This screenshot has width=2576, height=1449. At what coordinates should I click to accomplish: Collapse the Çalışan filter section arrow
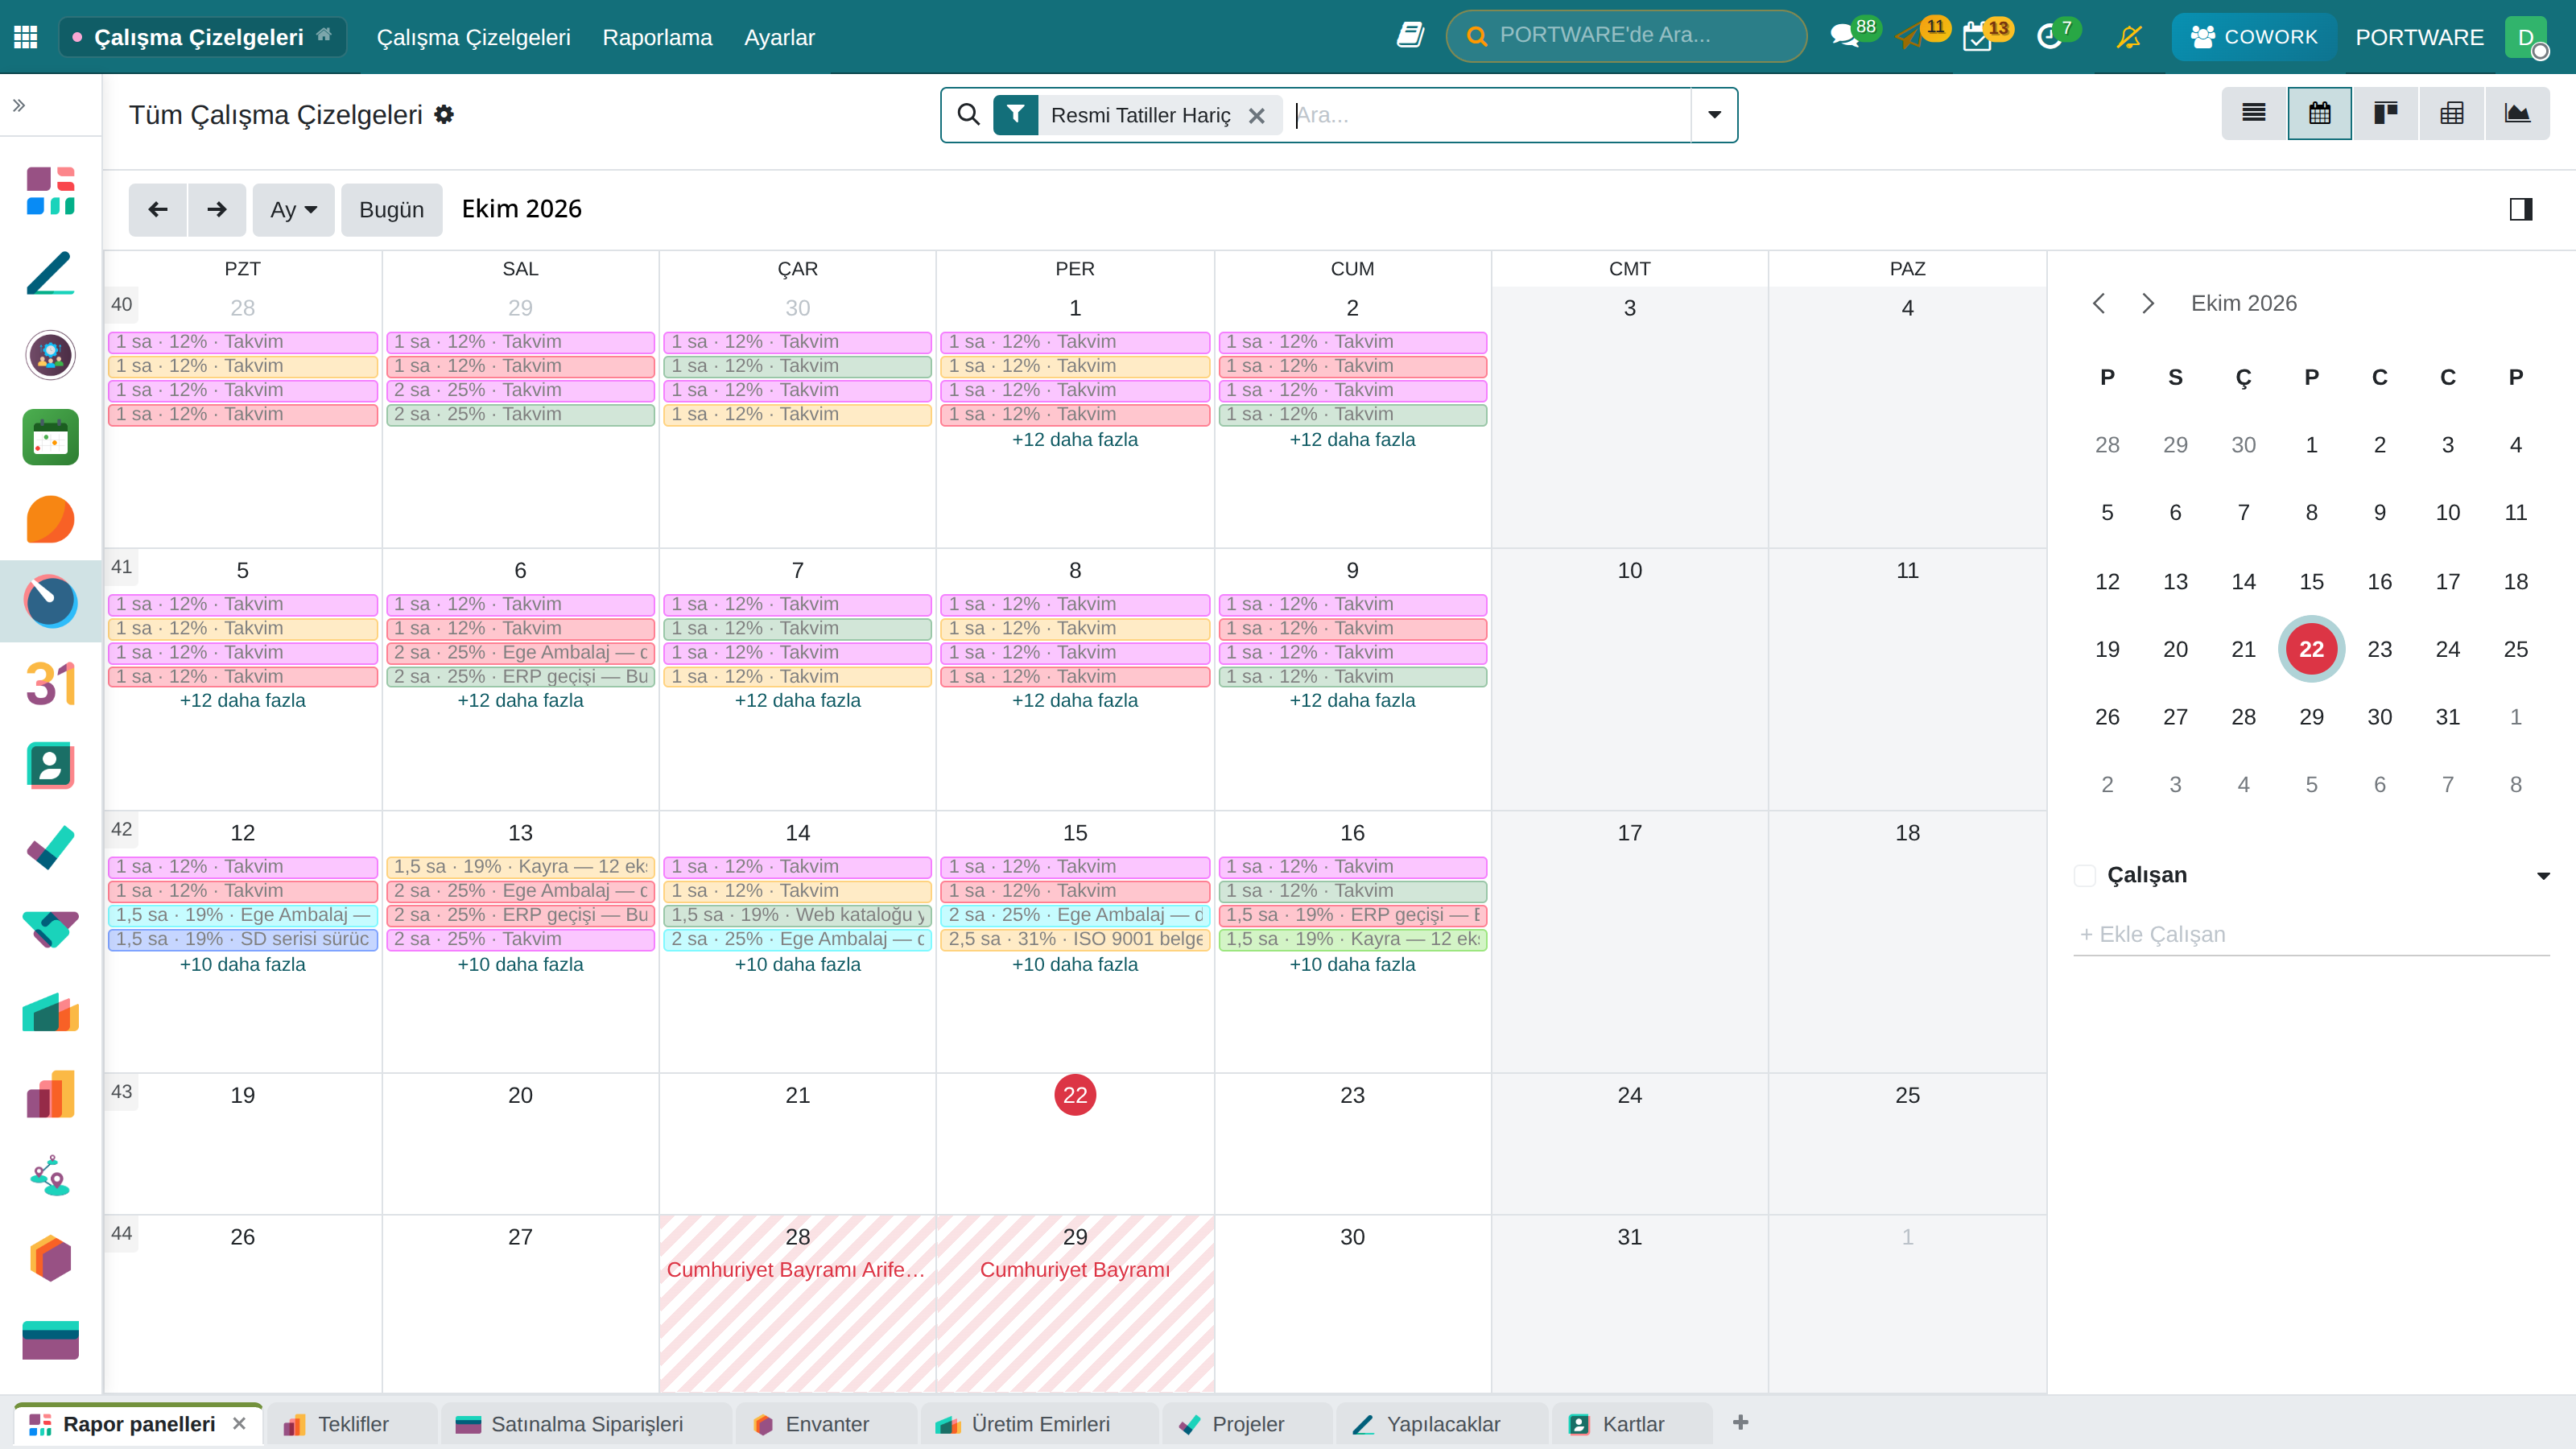pyautogui.click(x=2543, y=875)
